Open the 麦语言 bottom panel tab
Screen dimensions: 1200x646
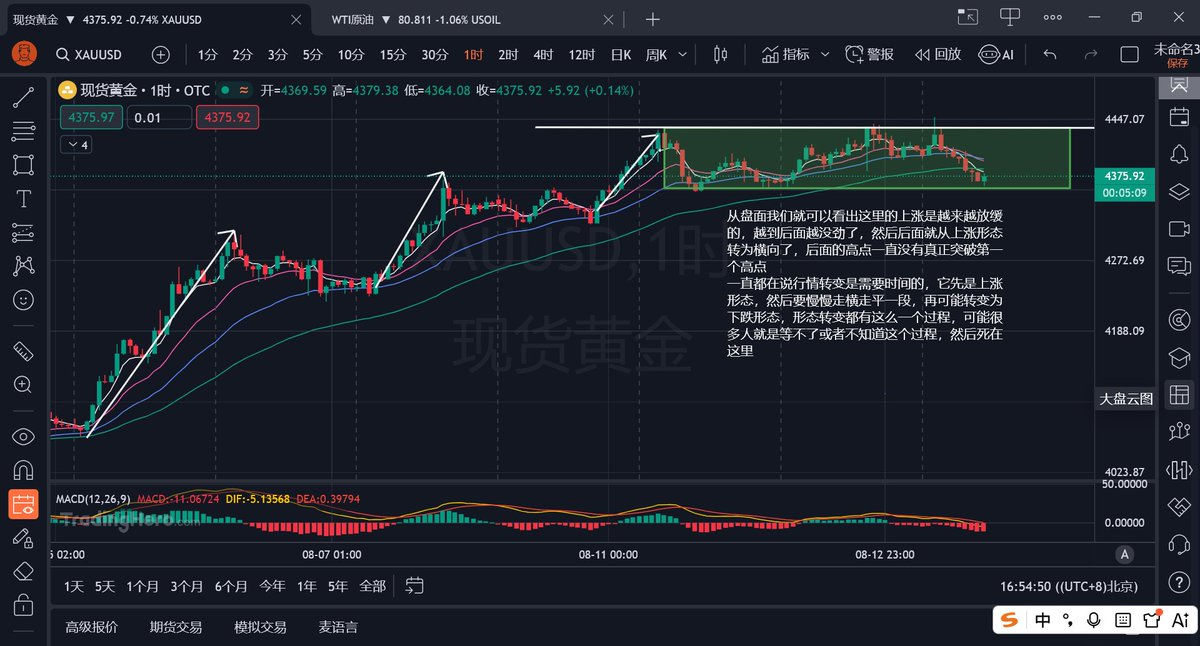point(338,627)
